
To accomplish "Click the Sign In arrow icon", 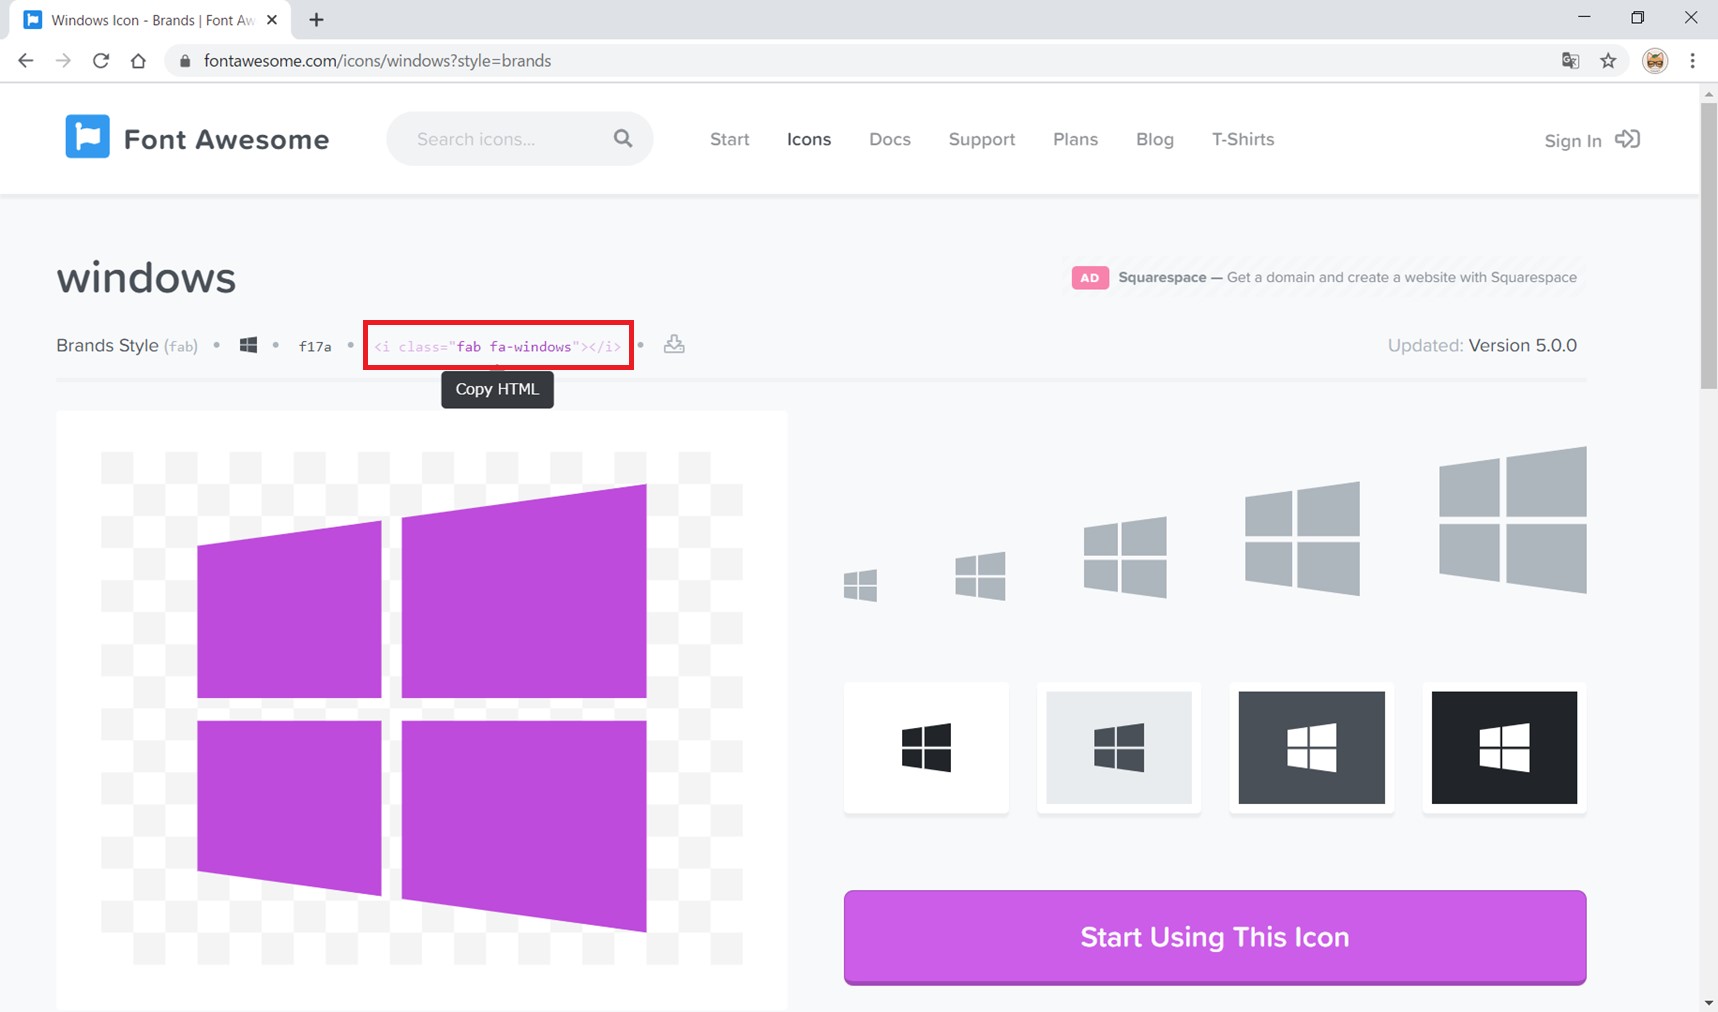I will (1627, 139).
